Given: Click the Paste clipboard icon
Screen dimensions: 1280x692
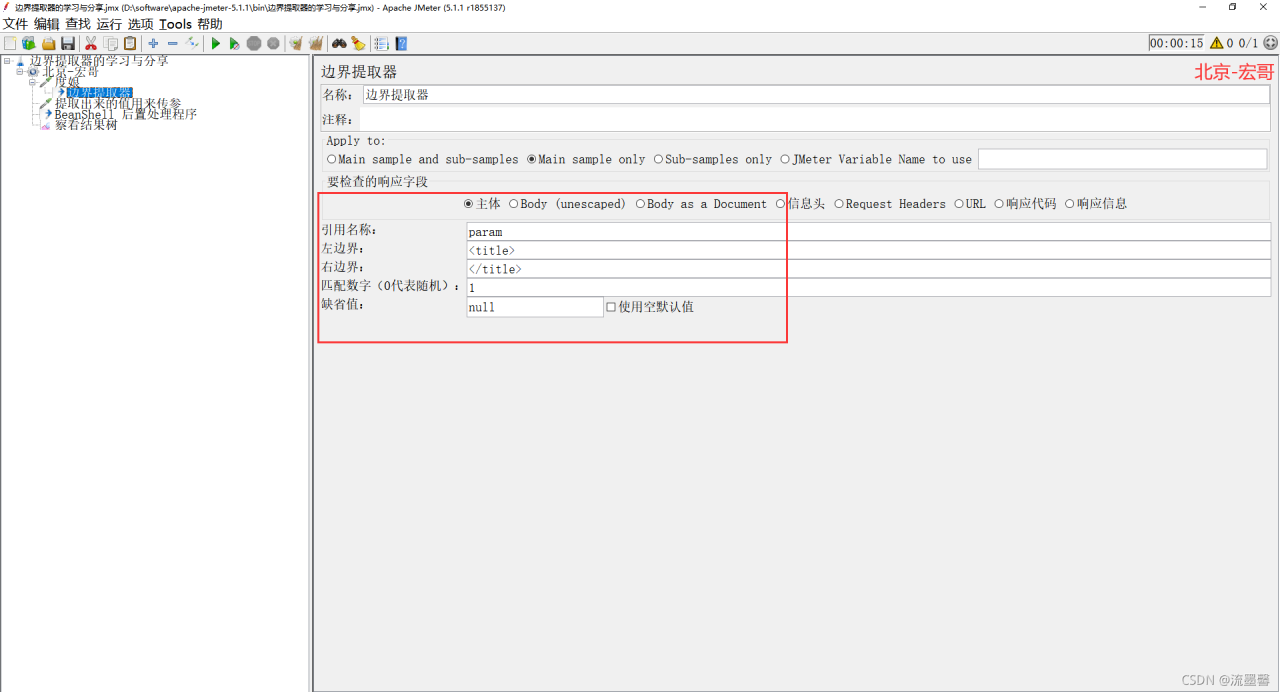Looking at the screenshot, I should point(130,43).
